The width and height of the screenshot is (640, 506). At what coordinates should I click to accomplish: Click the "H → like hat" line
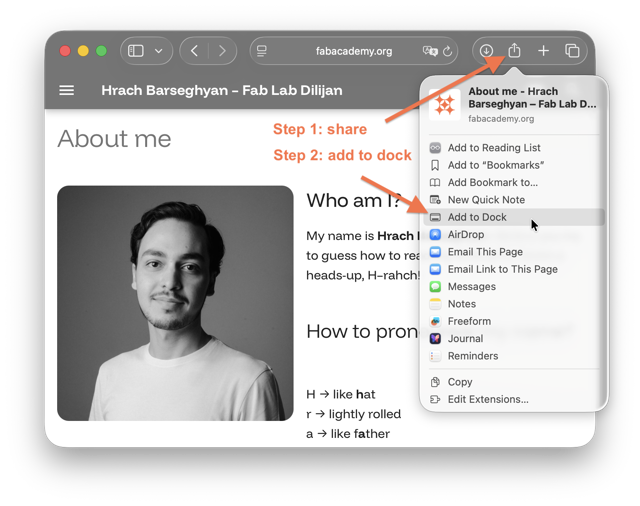pos(341,394)
